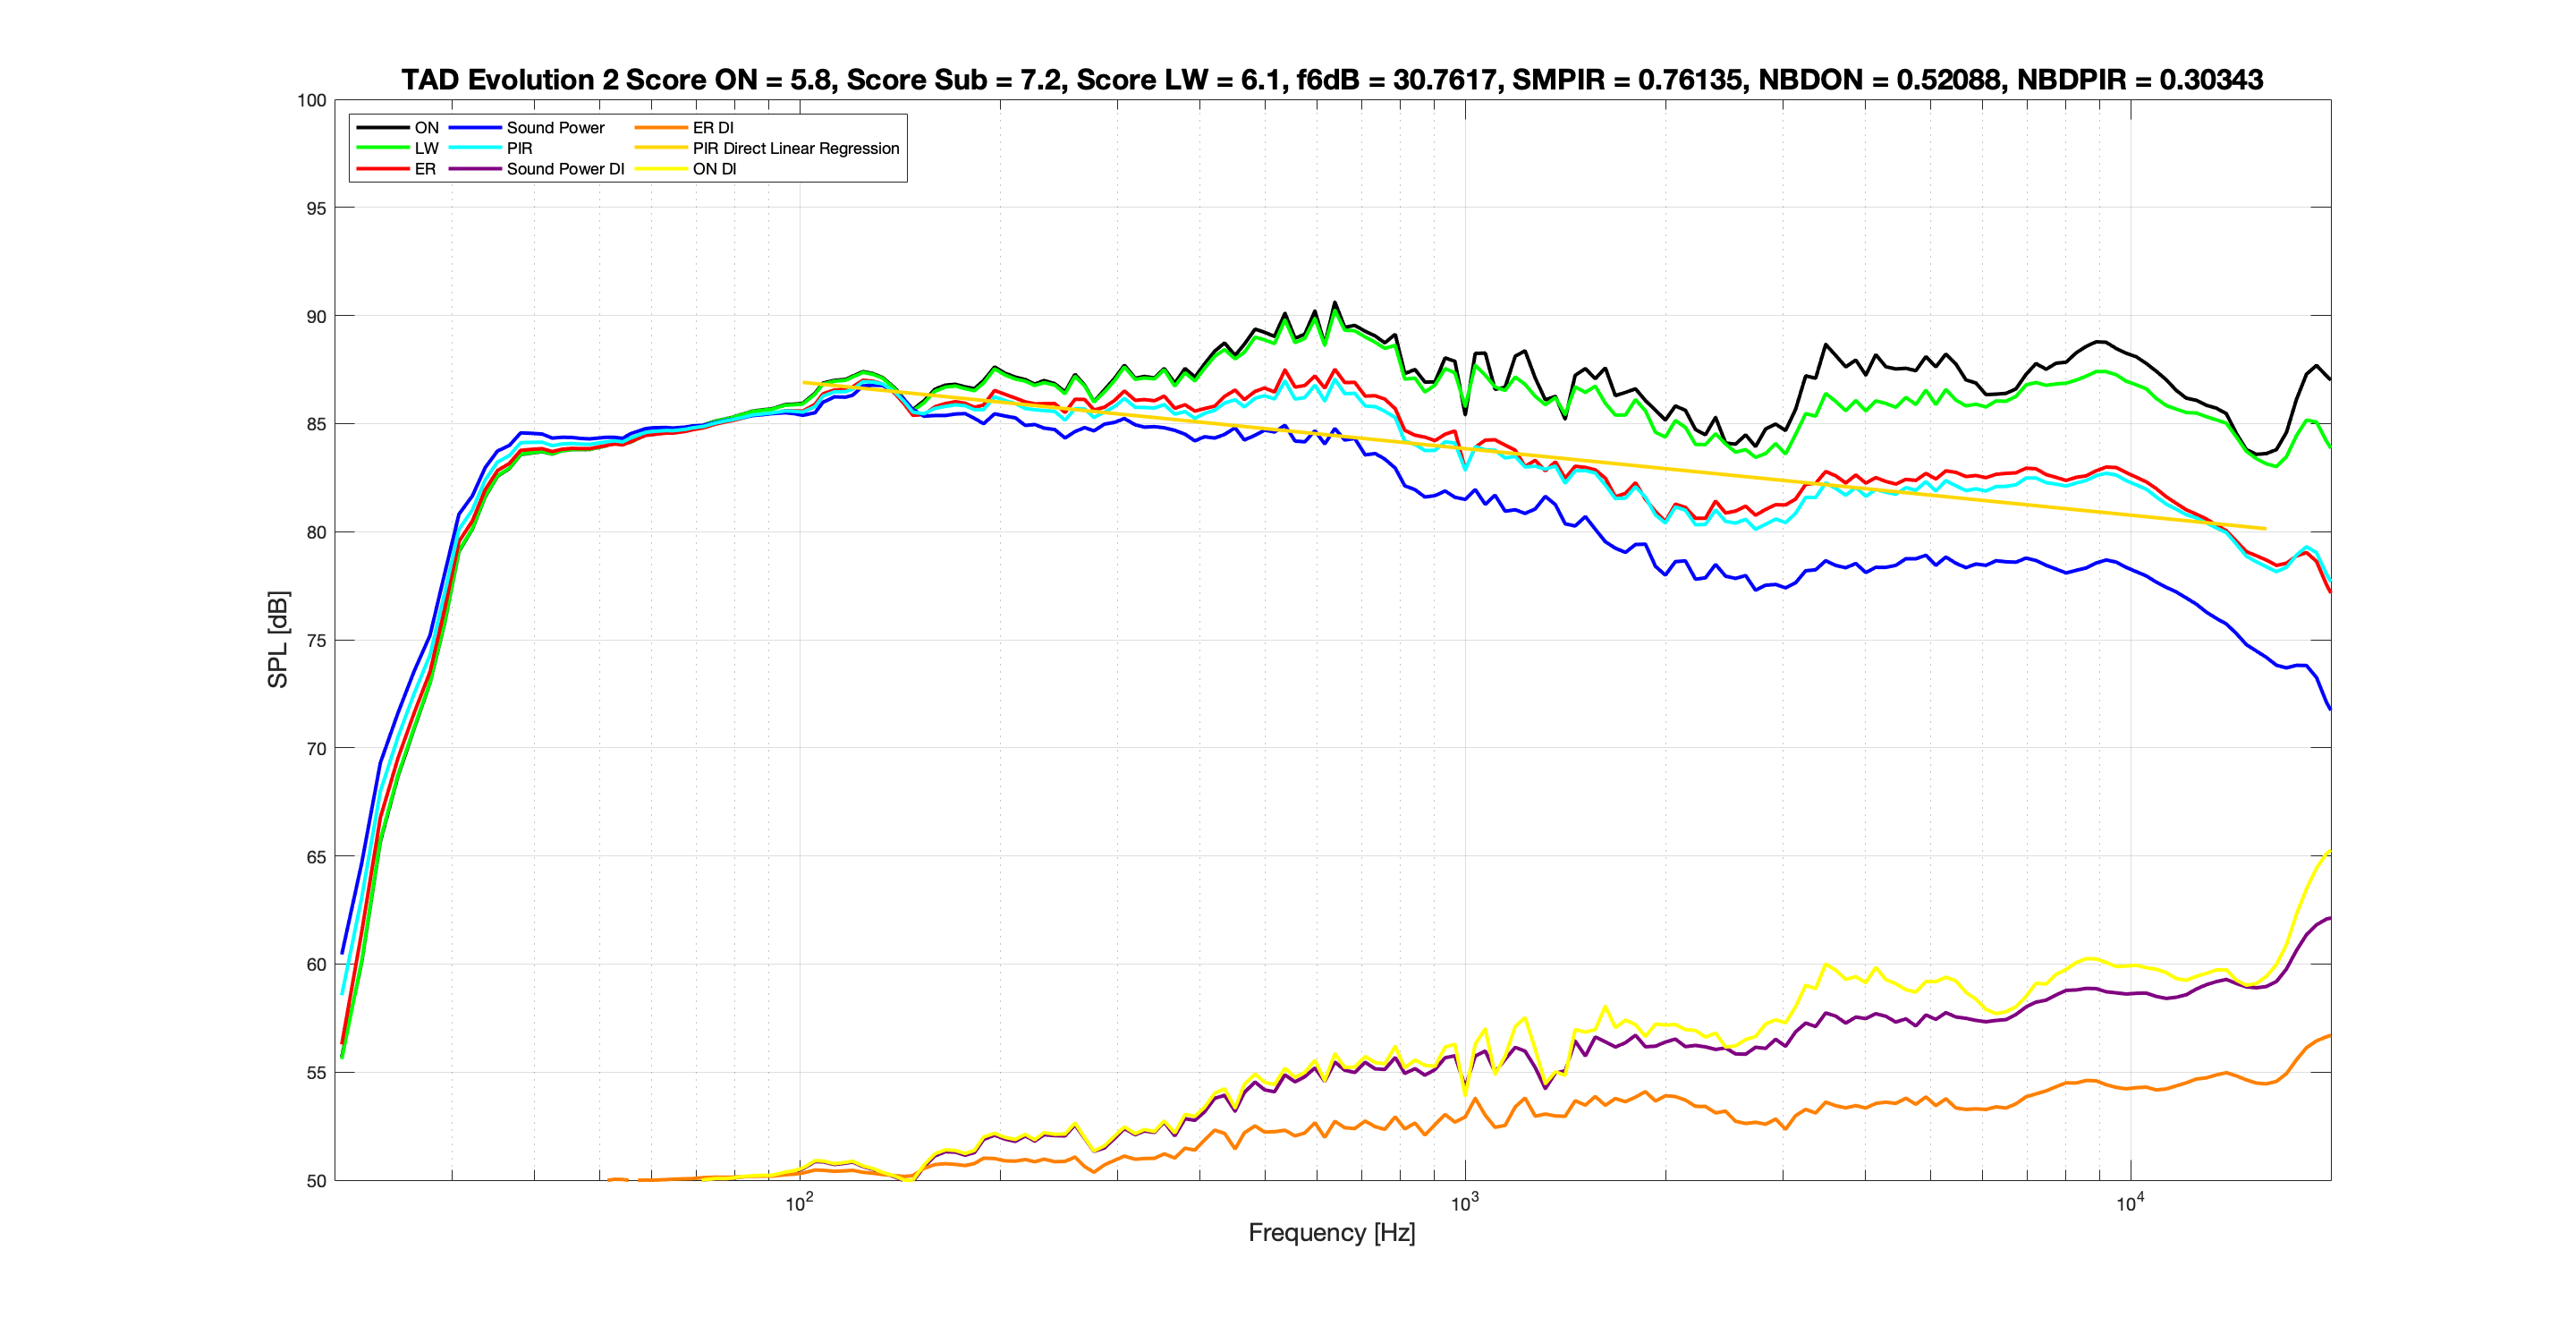Click the 55 y-axis tick label
The width and height of the screenshot is (2576, 1326).
click(316, 1072)
